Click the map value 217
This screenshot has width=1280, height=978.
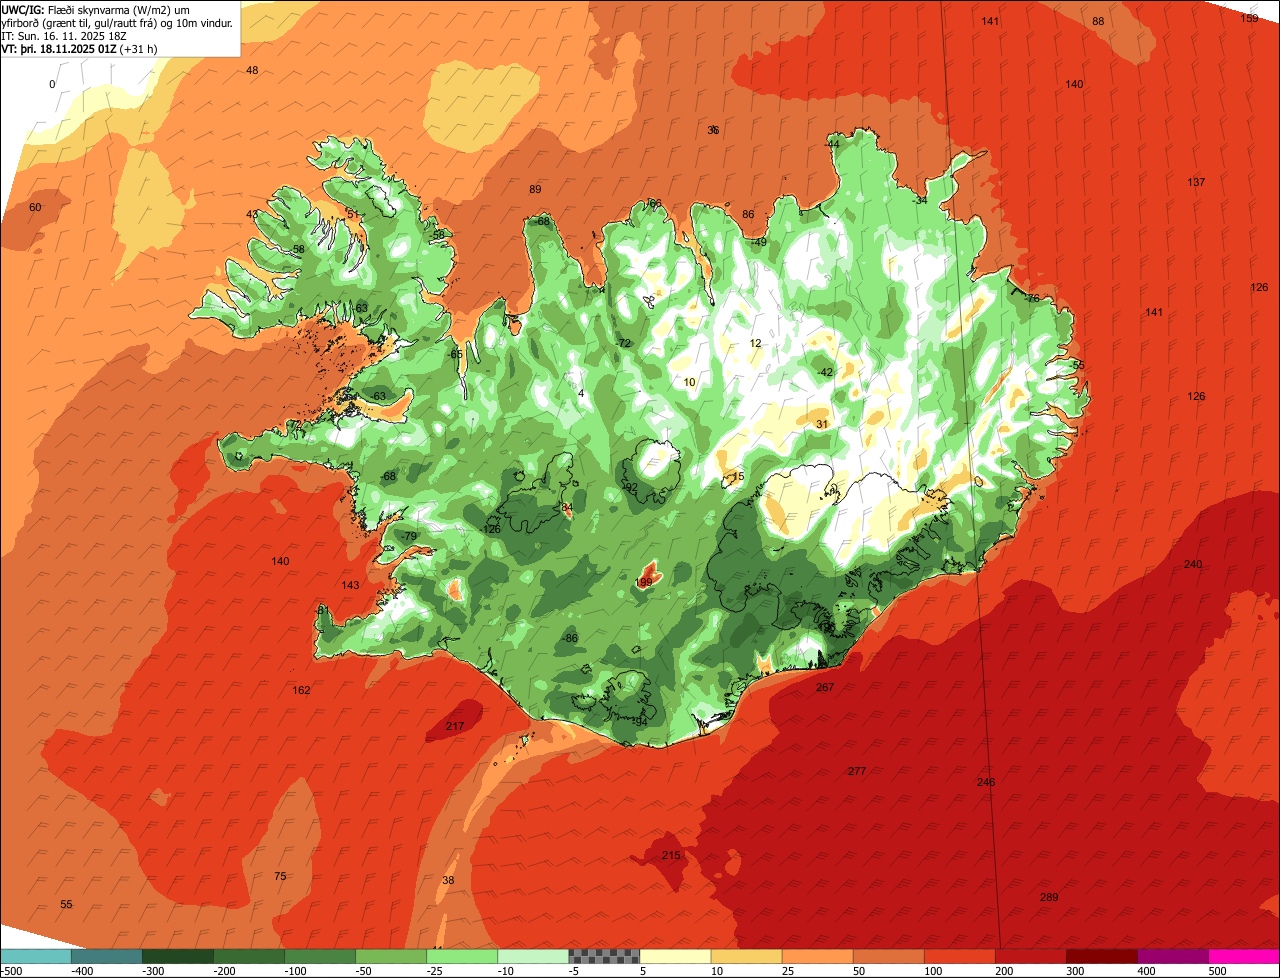pos(455,726)
